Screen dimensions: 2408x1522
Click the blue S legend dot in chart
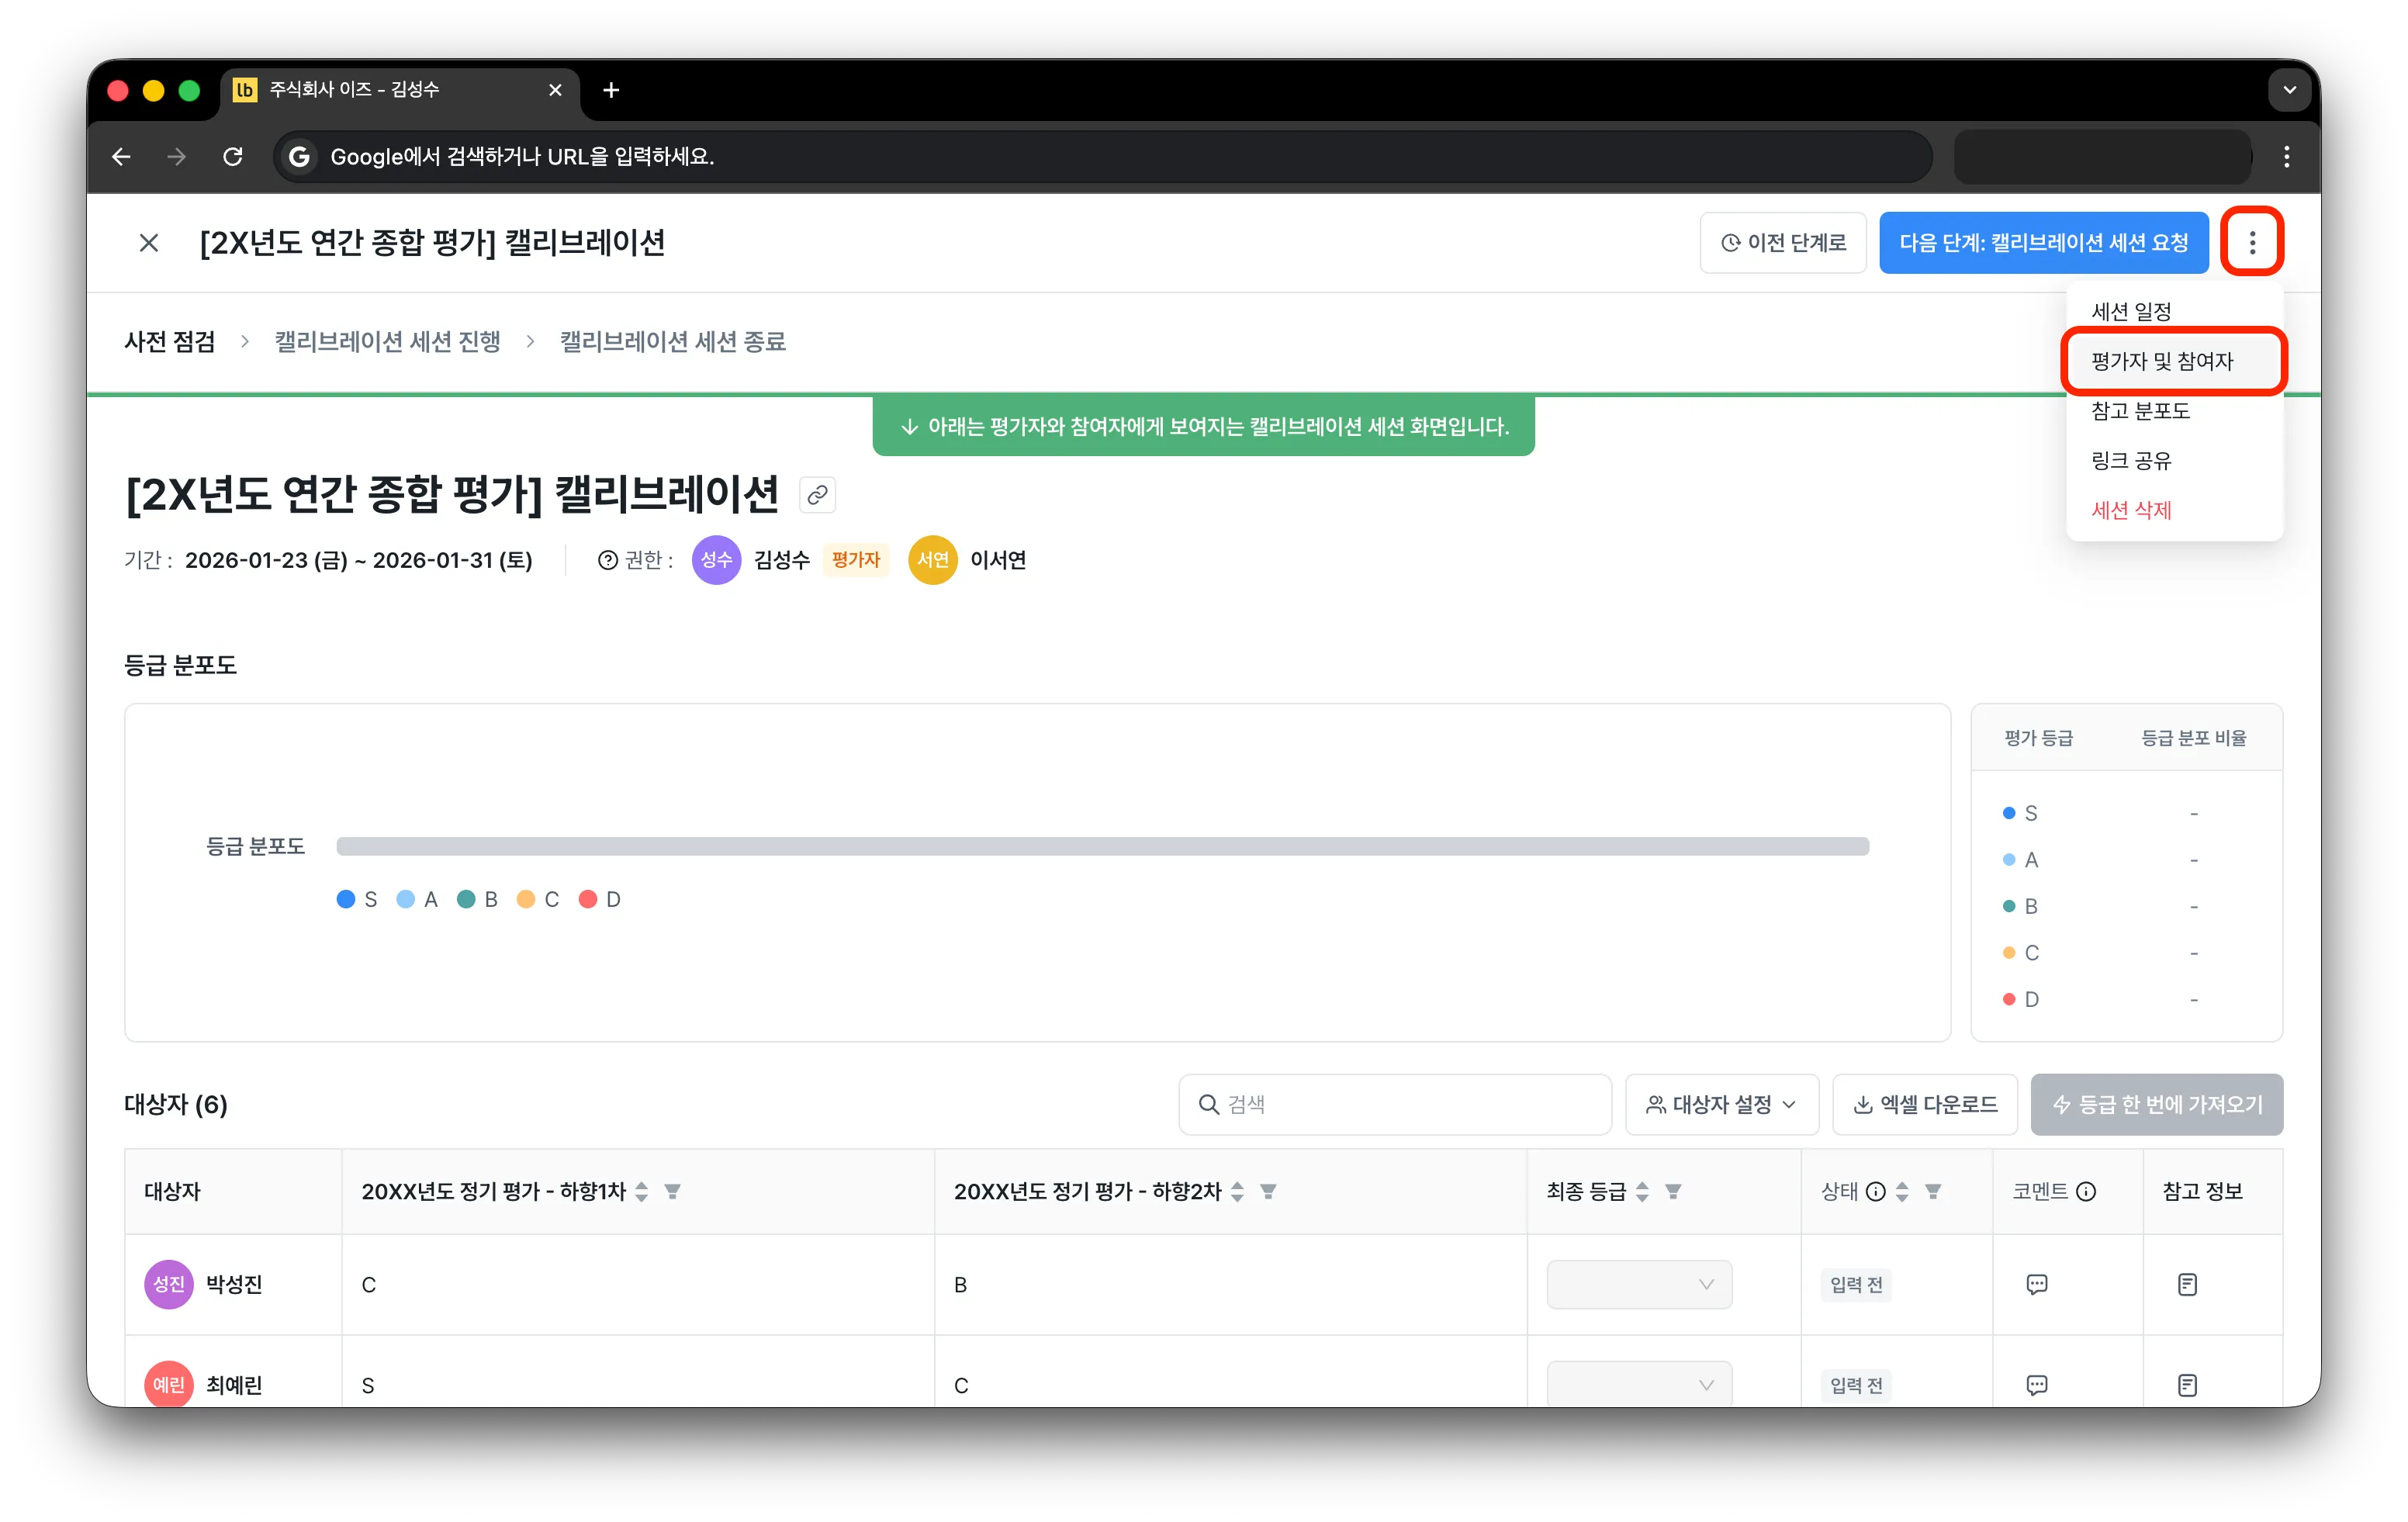pos(346,899)
